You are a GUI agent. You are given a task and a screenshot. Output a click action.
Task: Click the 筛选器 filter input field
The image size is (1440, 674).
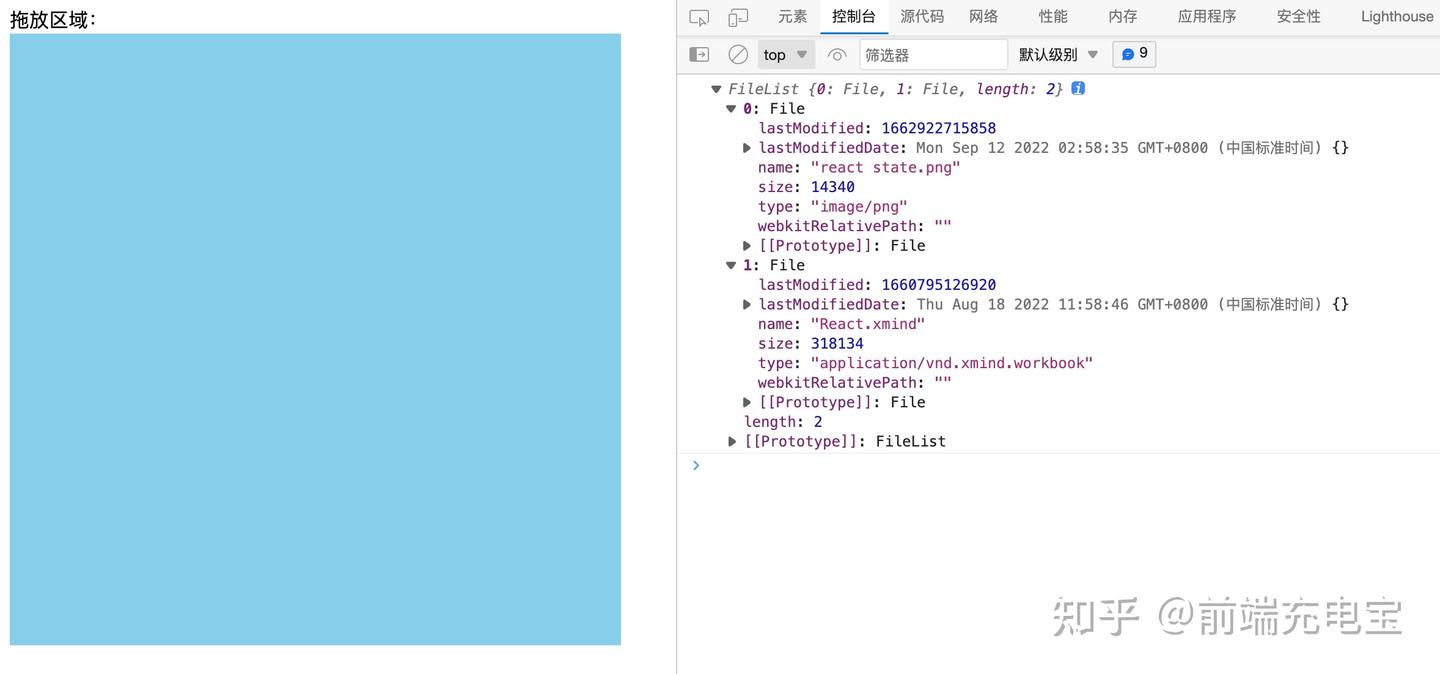pos(933,54)
